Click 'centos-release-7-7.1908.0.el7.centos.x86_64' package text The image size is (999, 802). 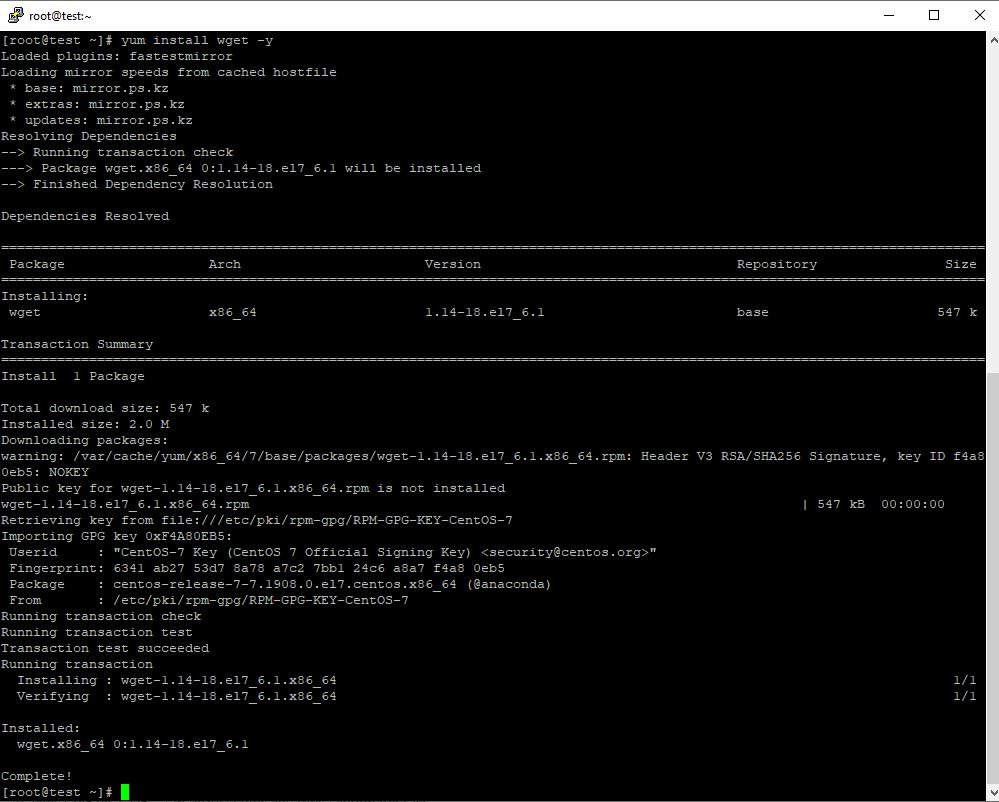click(x=285, y=584)
